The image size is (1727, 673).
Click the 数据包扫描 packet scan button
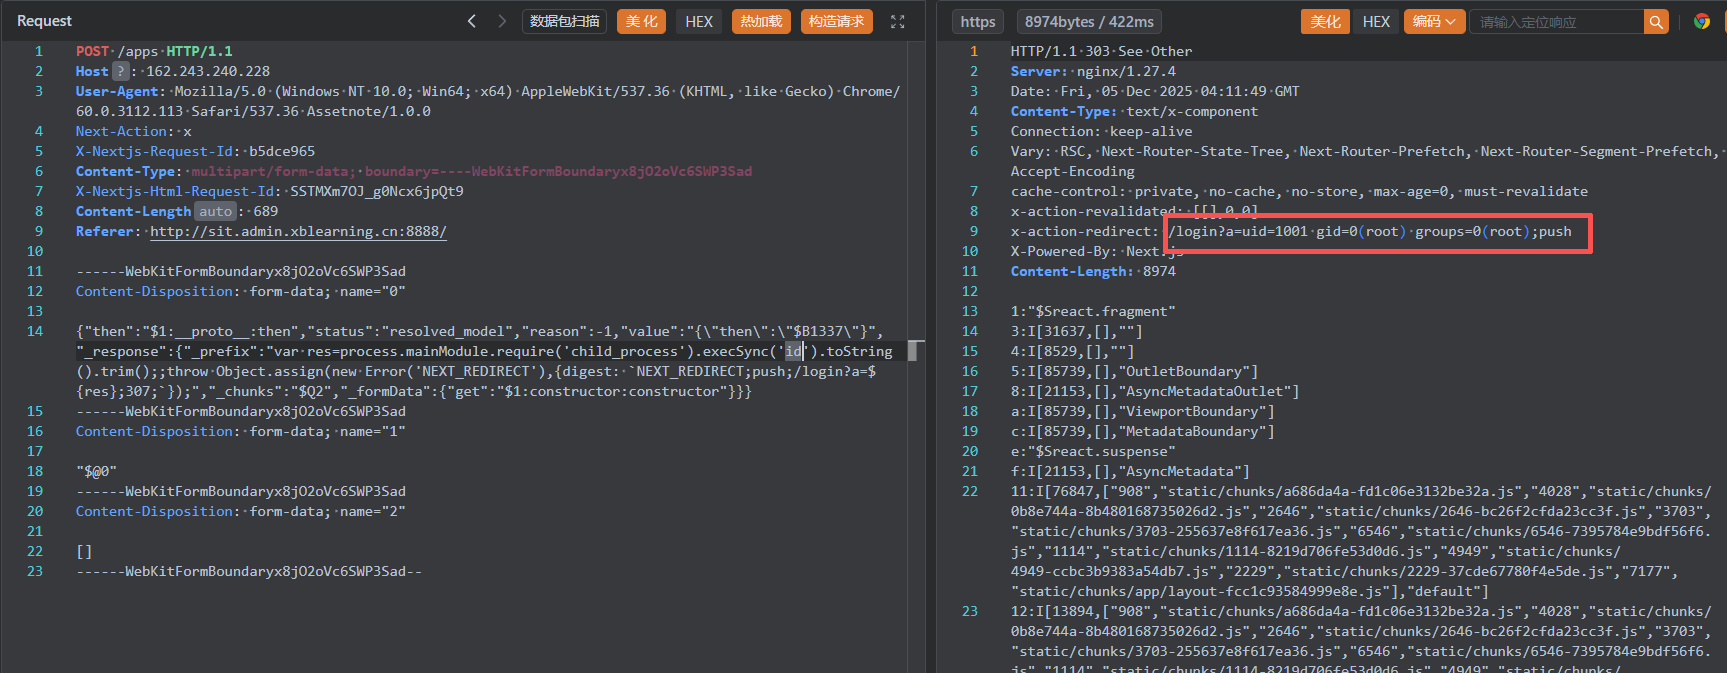(x=564, y=21)
